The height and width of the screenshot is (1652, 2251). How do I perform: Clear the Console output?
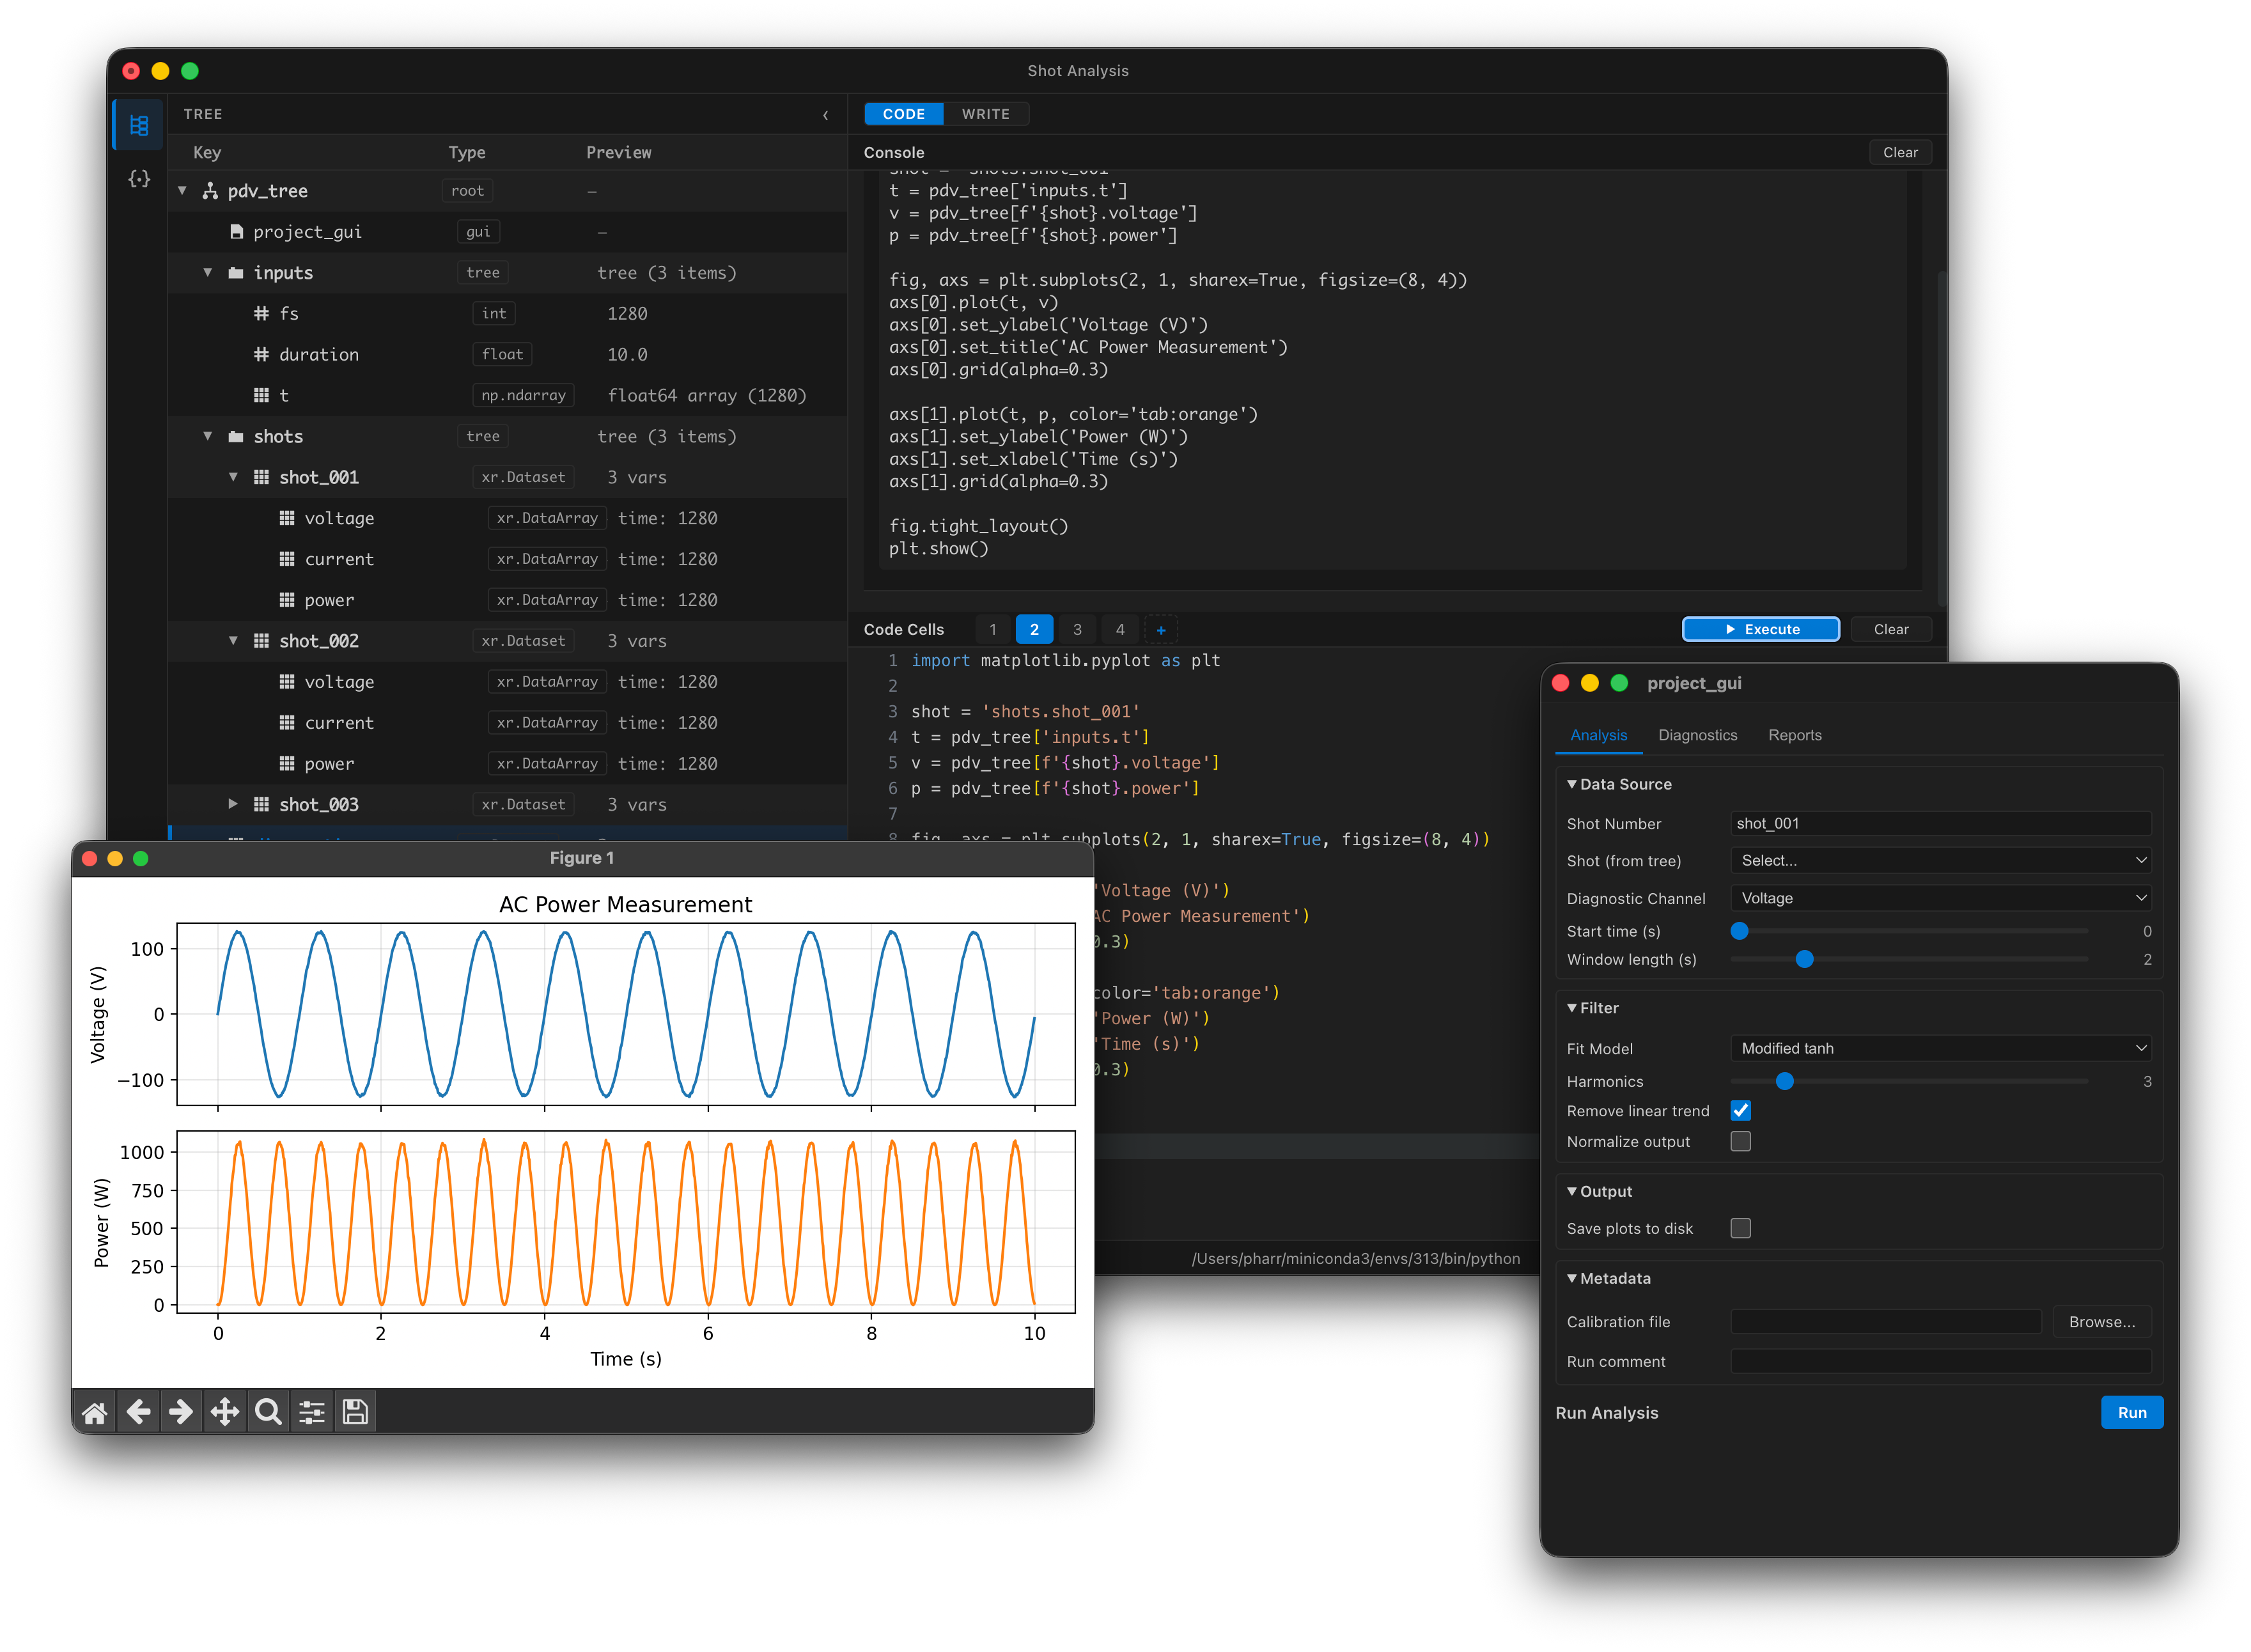(1900, 153)
